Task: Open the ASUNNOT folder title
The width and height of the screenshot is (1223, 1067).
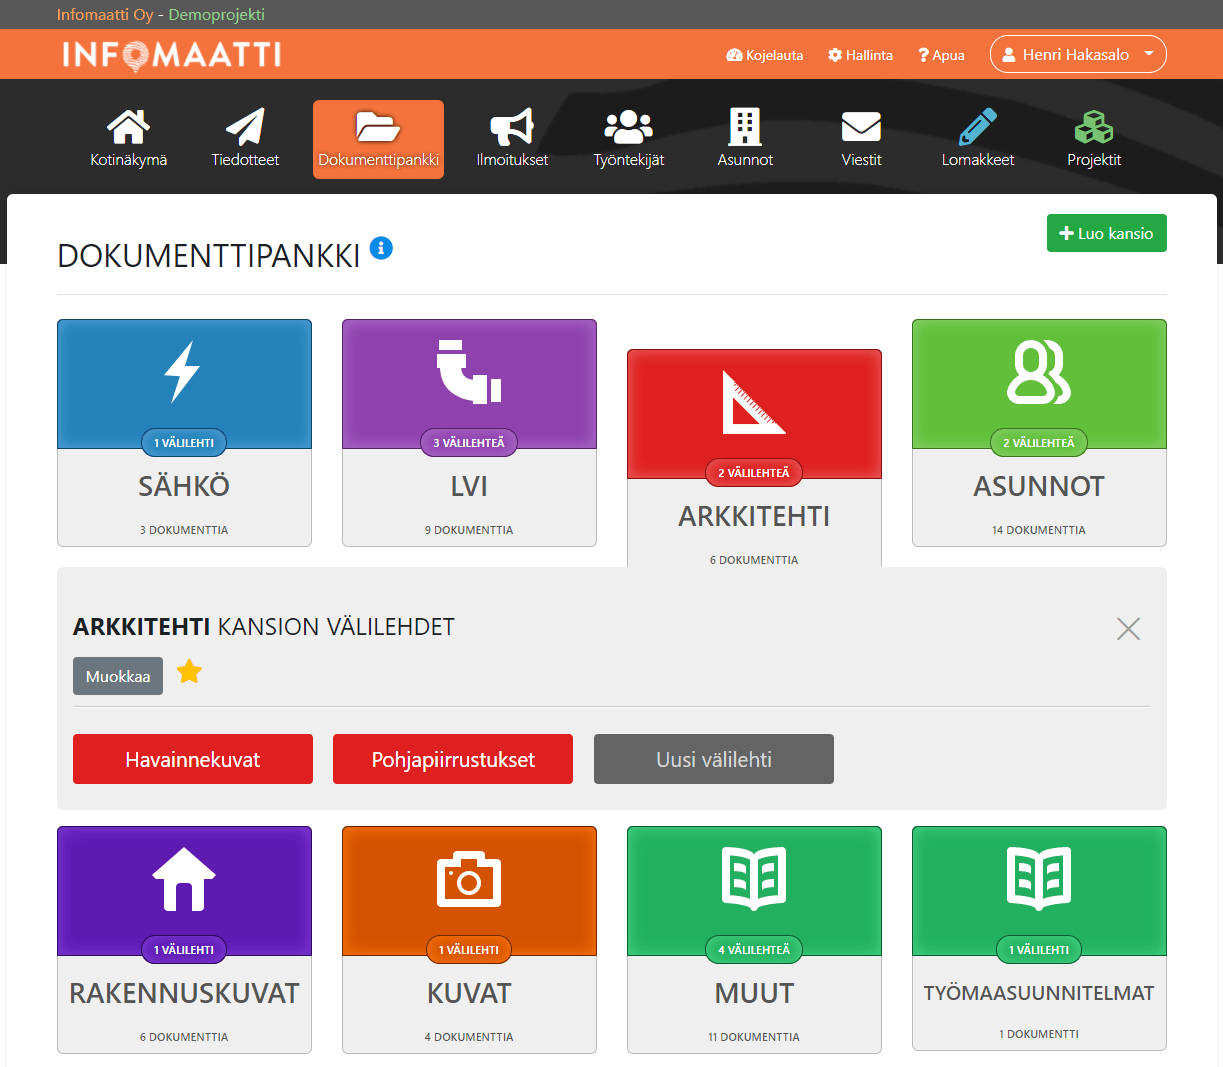Action: [1039, 486]
